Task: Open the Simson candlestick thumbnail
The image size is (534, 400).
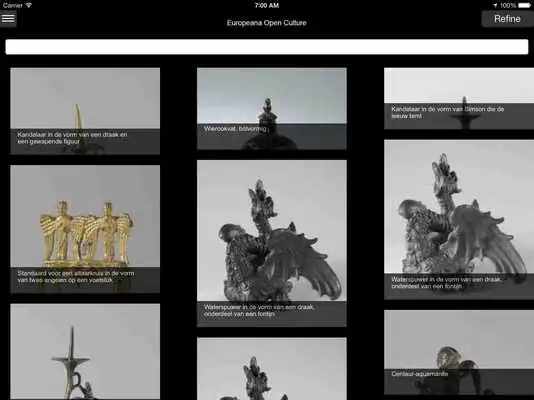Action: click(x=459, y=98)
